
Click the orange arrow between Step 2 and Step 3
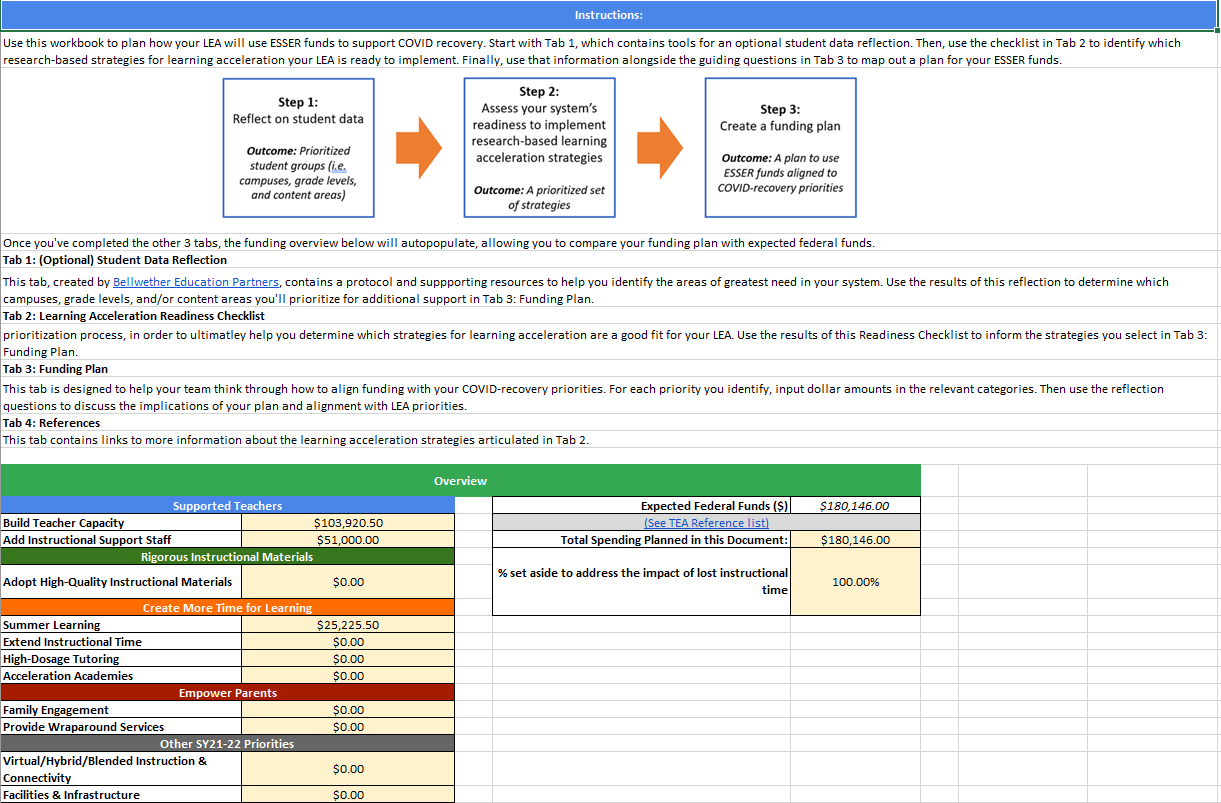[x=659, y=148]
